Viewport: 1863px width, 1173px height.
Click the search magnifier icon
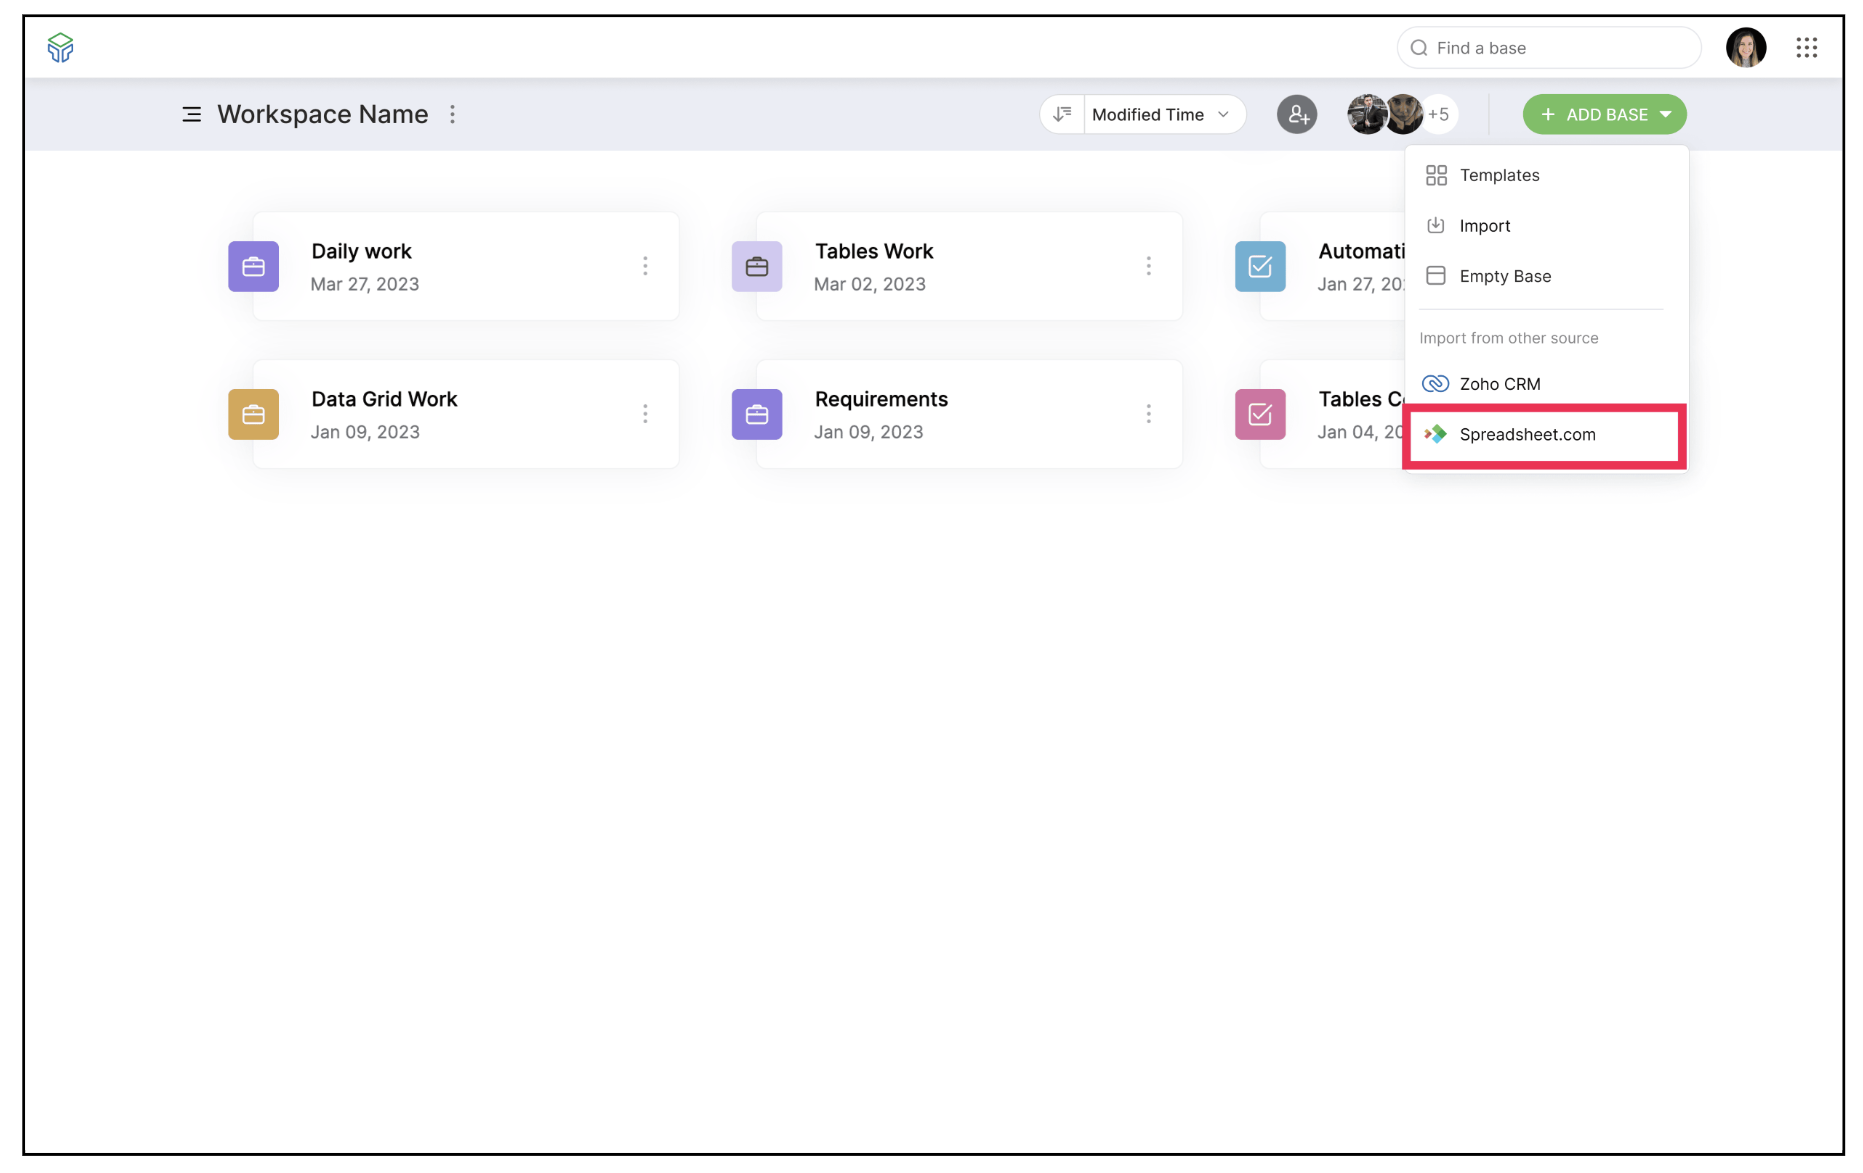tap(1419, 48)
